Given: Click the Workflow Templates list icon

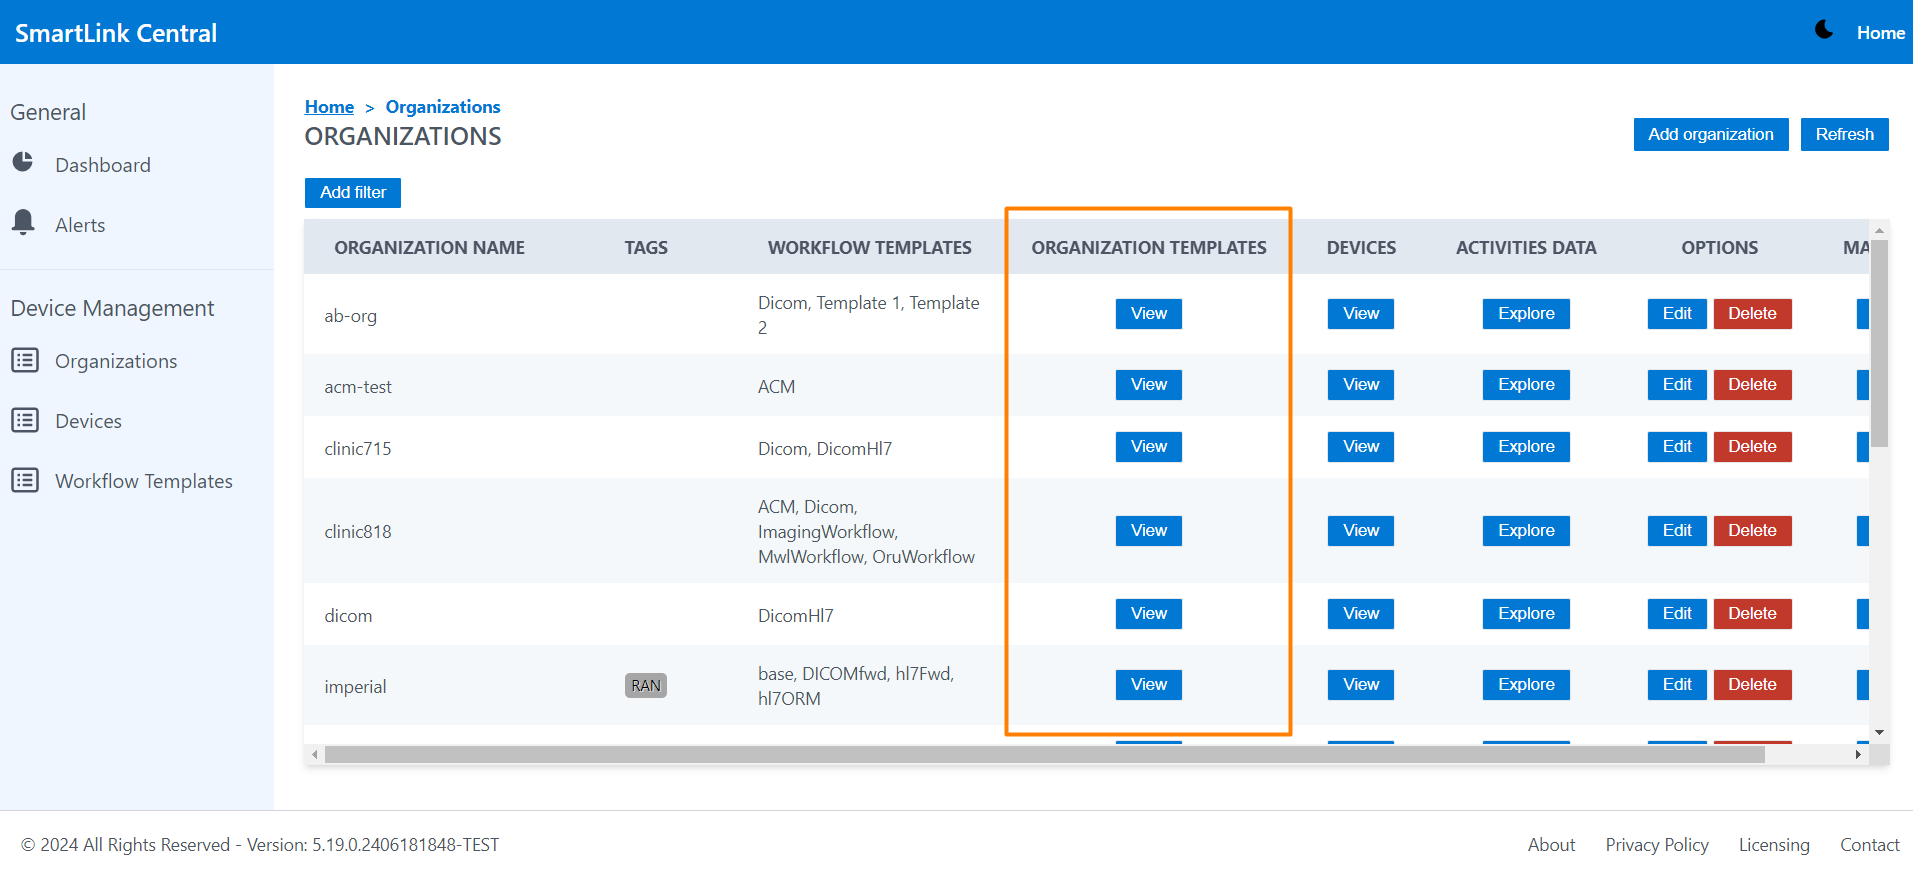Looking at the screenshot, I should point(25,480).
